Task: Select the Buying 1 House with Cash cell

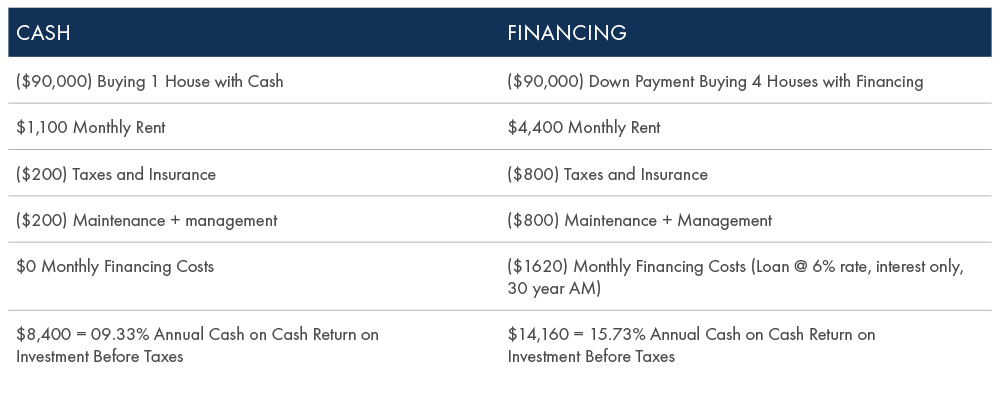Action: click(x=254, y=80)
